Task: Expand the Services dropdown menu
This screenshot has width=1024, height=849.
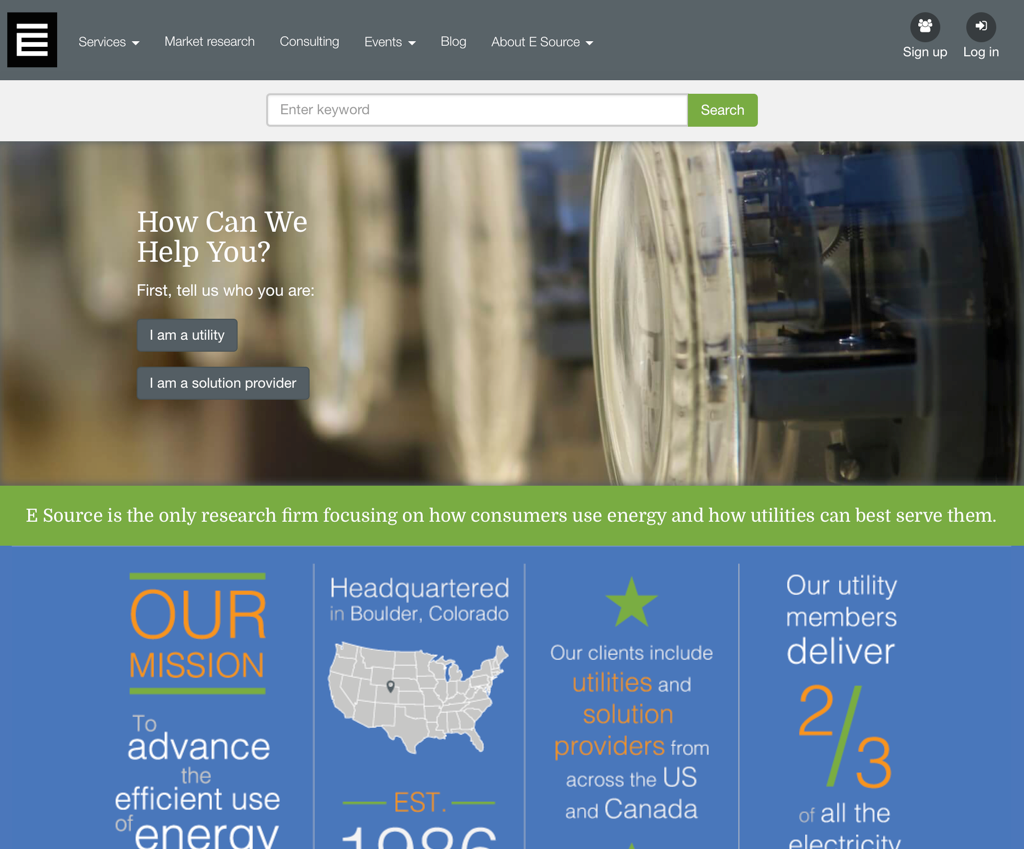Action: pyautogui.click(x=108, y=42)
